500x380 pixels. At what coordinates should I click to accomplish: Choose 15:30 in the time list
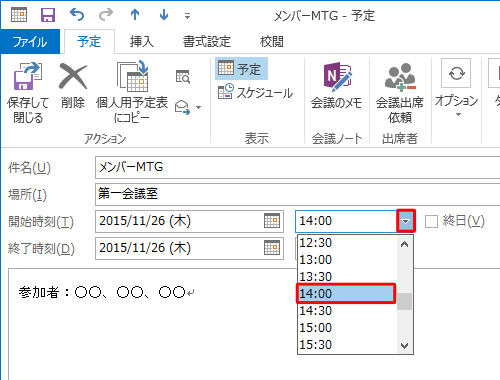[x=347, y=345]
